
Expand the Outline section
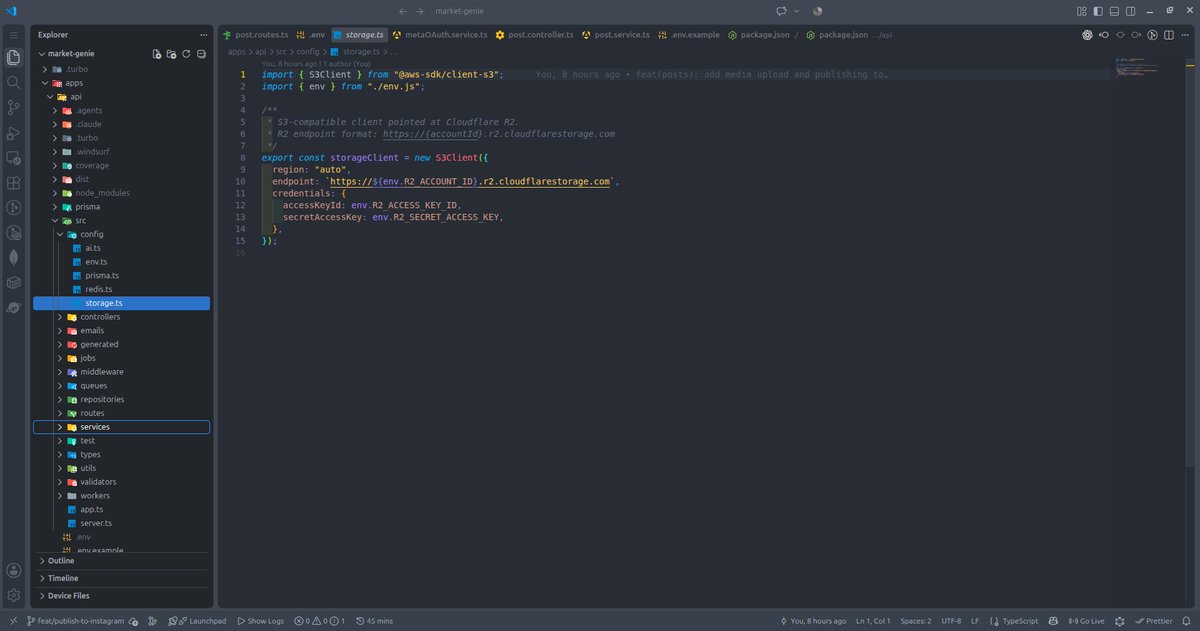[121, 561]
